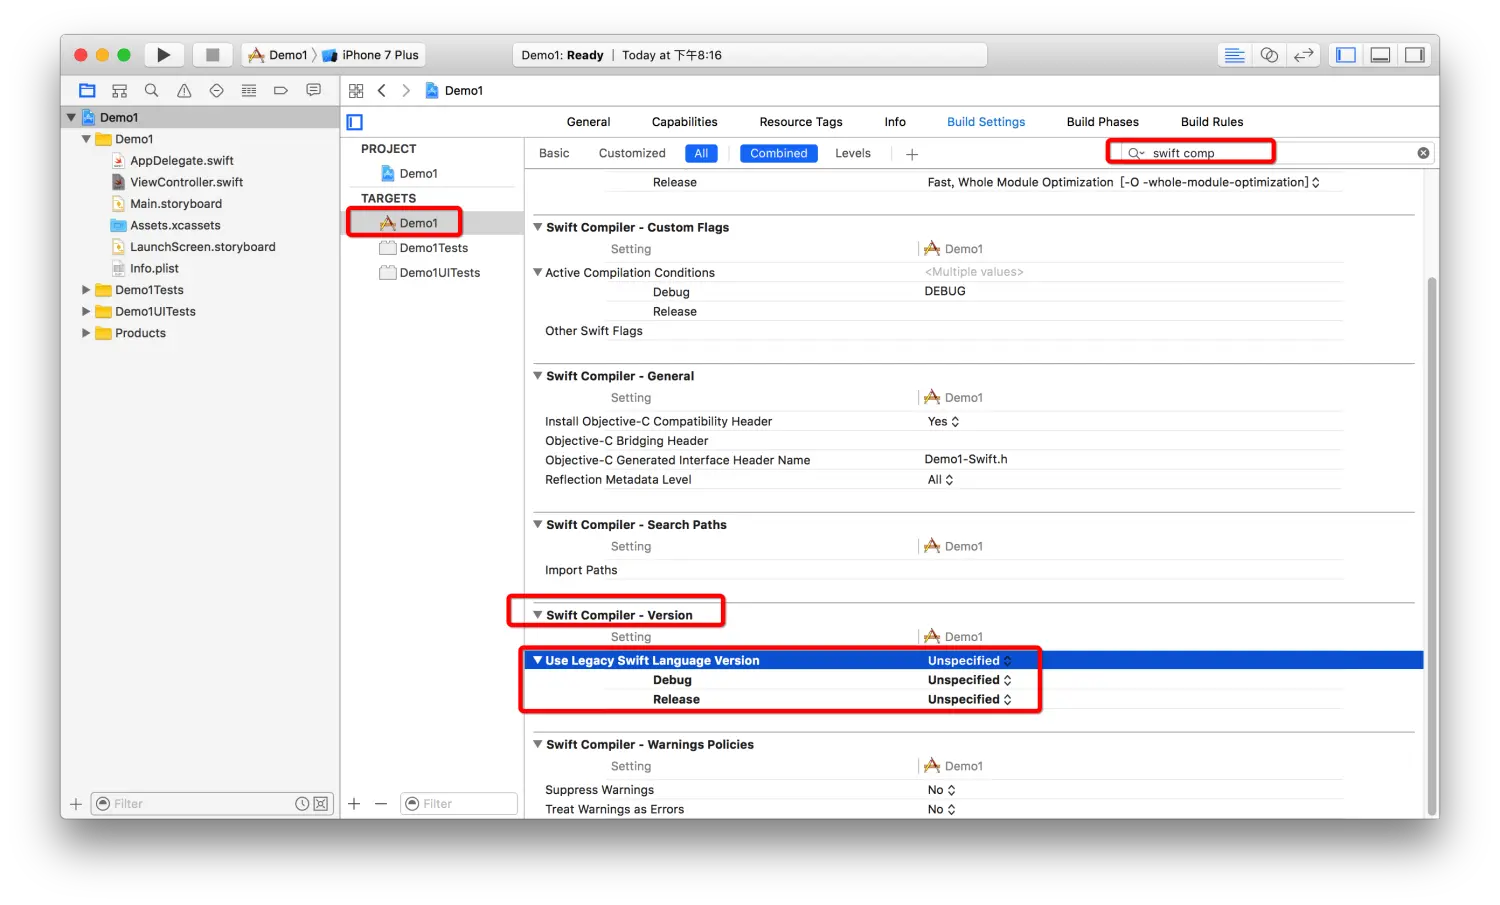Add a new file with navigator plus
The image size is (1500, 905).
coord(76,804)
